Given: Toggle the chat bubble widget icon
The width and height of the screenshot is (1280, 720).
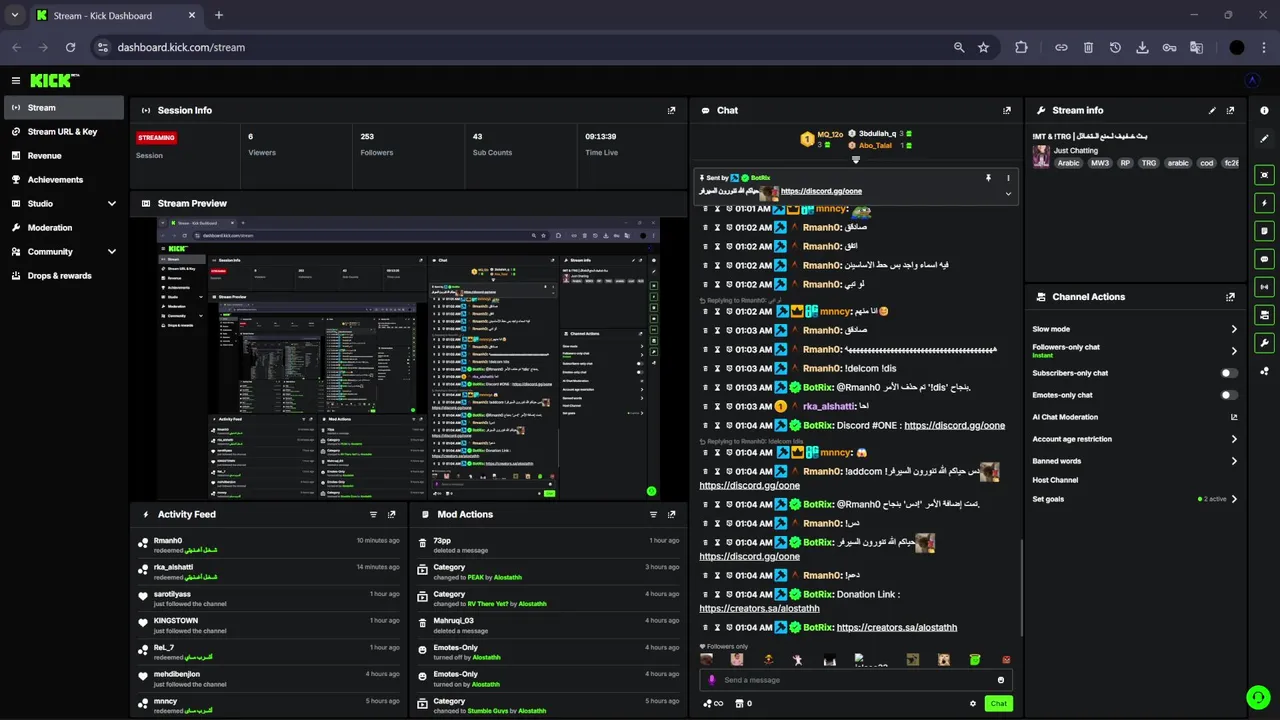Looking at the screenshot, I should pos(1264,259).
